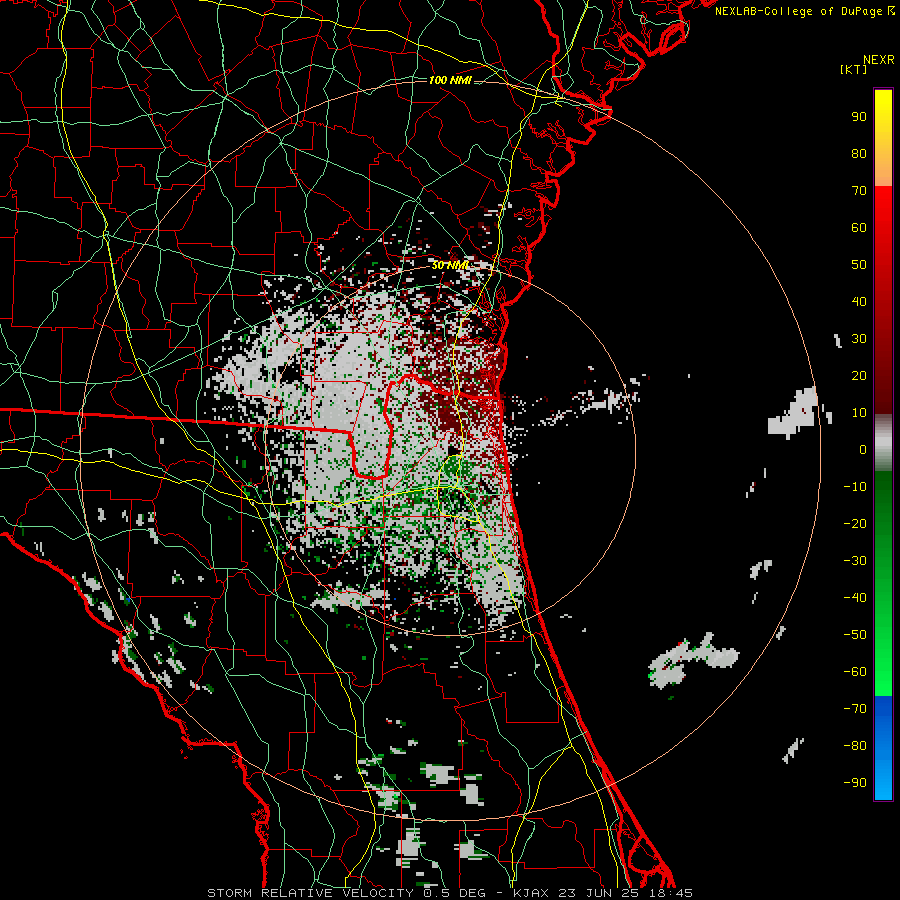Viewport: 900px width, 900px height.
Task: Click the 90 knots scale value
Action: (x=859, y=117)
